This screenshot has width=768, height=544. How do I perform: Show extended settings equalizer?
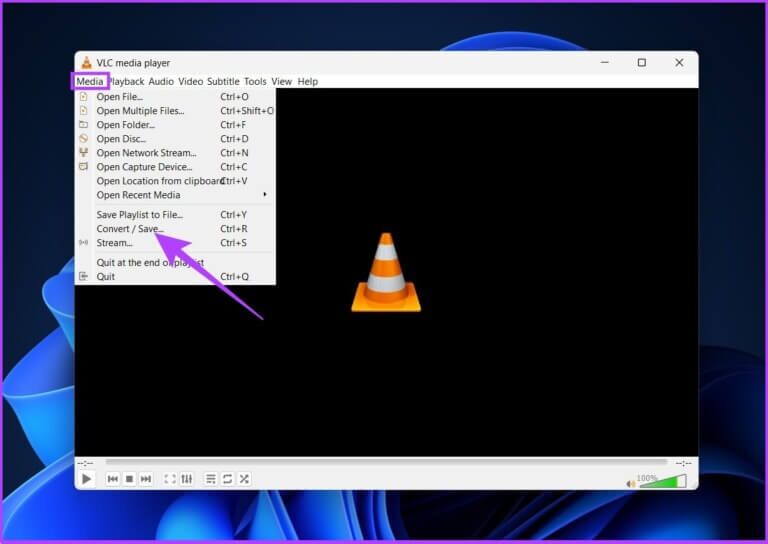click(x=187, y=479)
